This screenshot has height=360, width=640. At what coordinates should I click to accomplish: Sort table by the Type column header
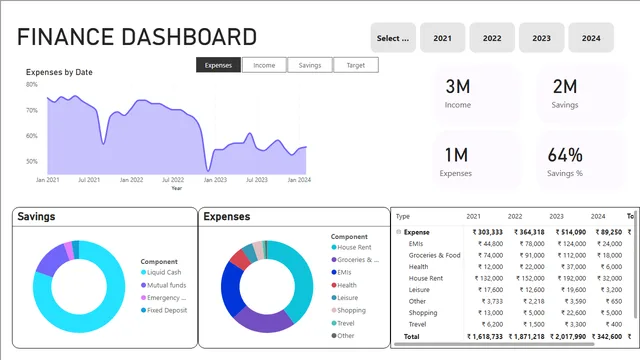(x=403, y=216)
